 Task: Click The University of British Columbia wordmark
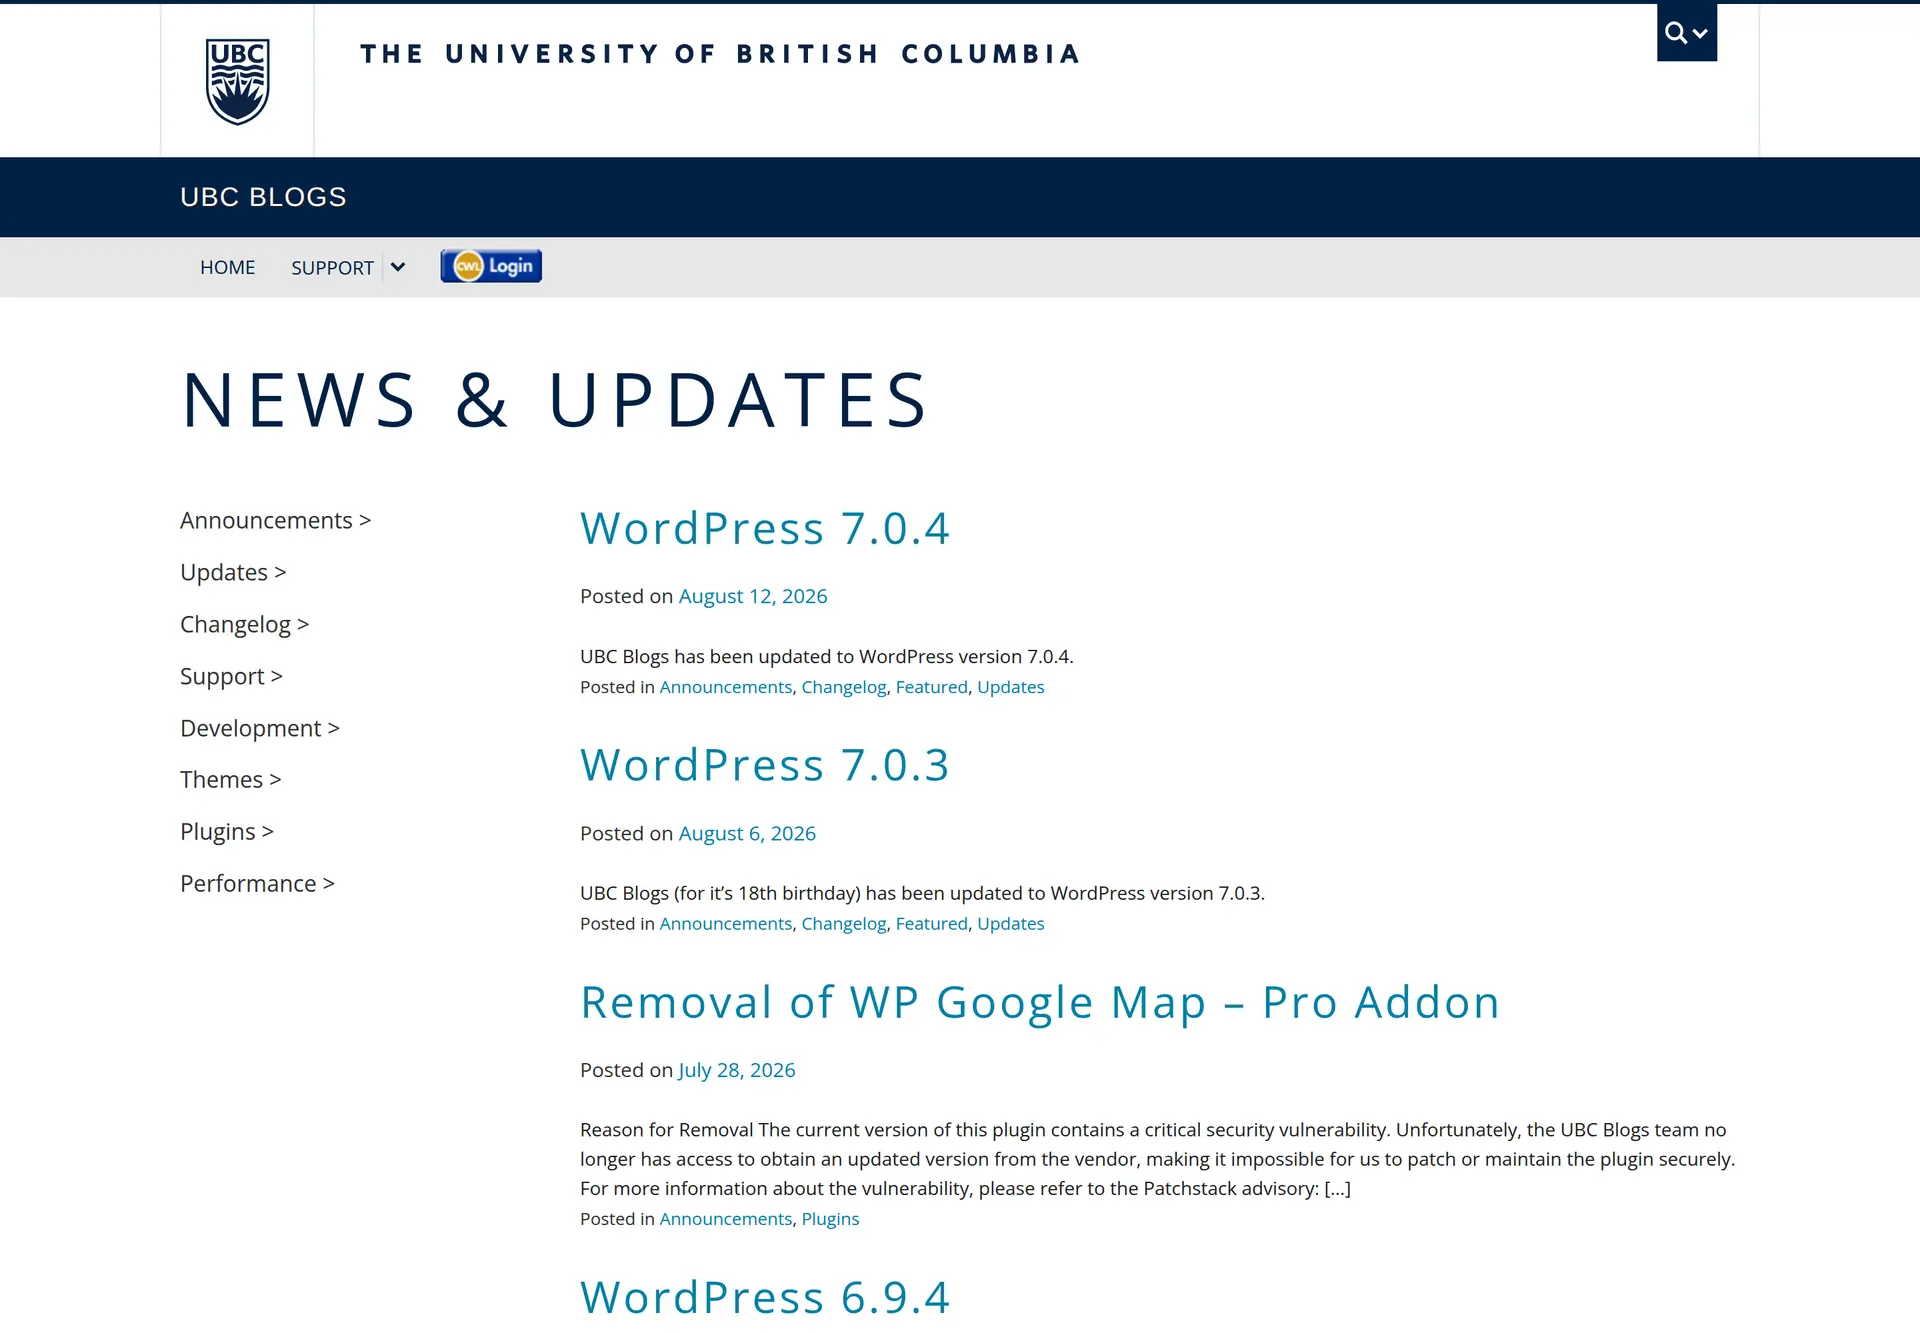720,54
